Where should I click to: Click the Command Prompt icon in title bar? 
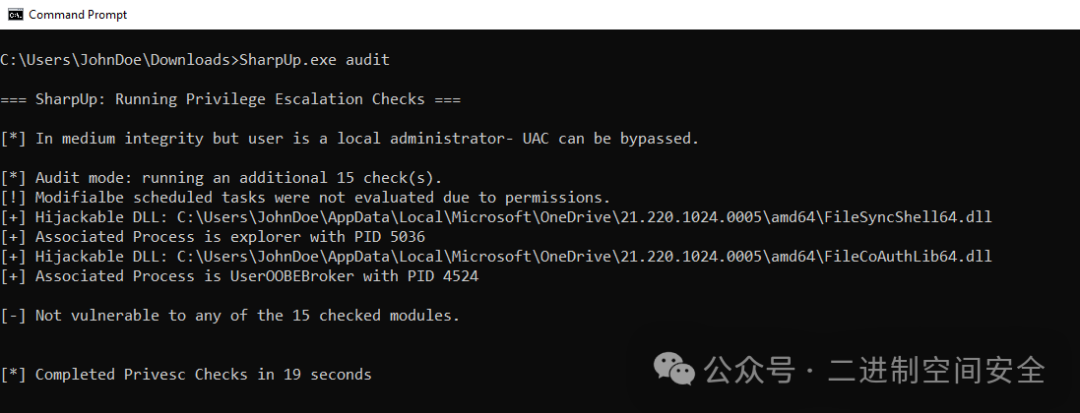click(13, 14)
